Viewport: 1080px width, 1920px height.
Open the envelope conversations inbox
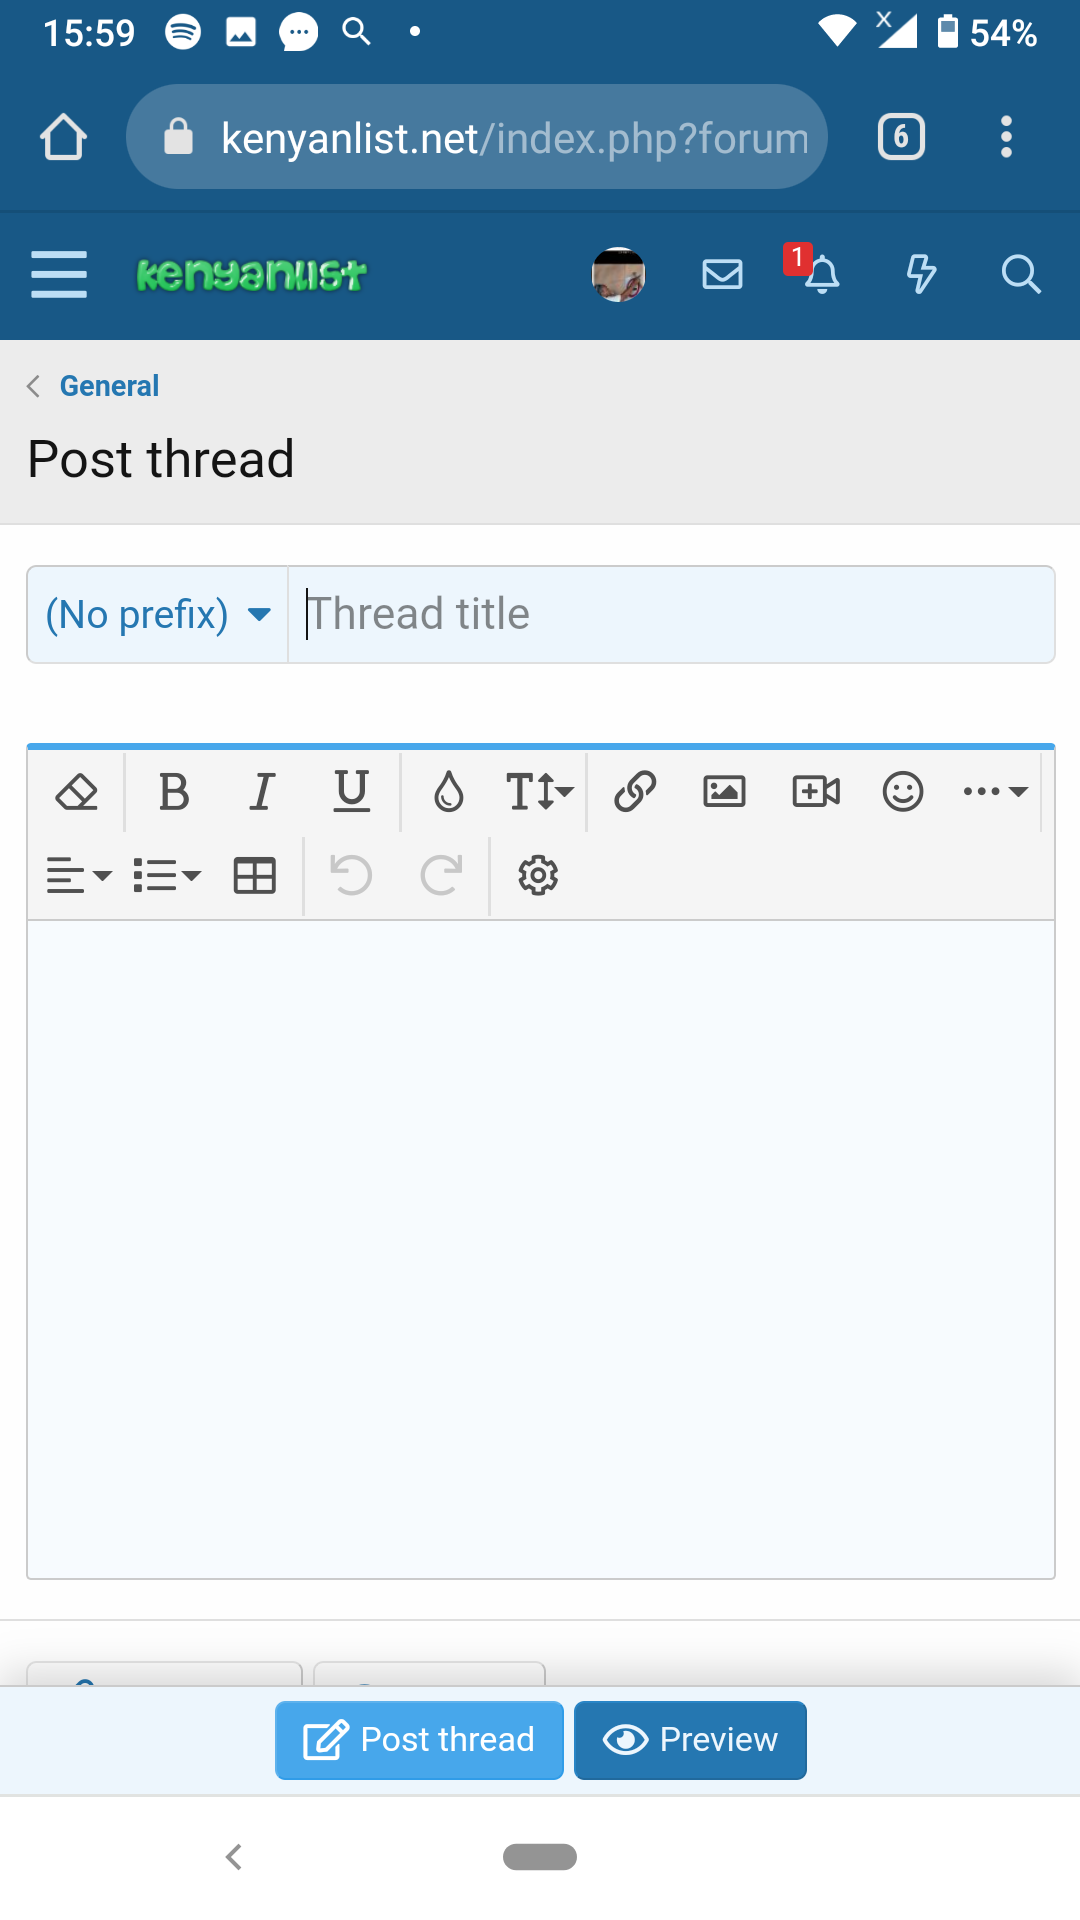[x=722, y=274]
